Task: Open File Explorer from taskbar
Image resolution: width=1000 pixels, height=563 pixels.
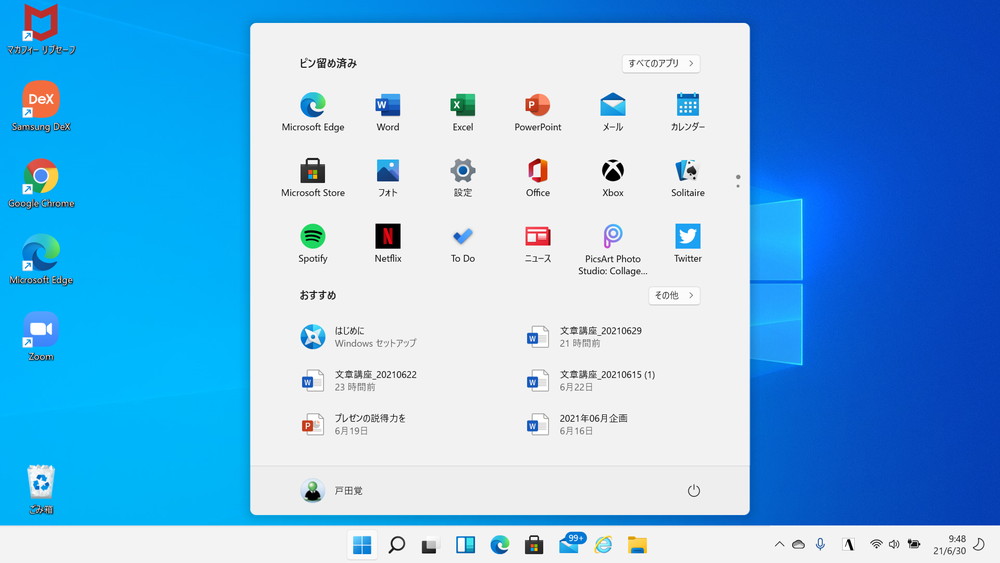Action: point(638,545)
